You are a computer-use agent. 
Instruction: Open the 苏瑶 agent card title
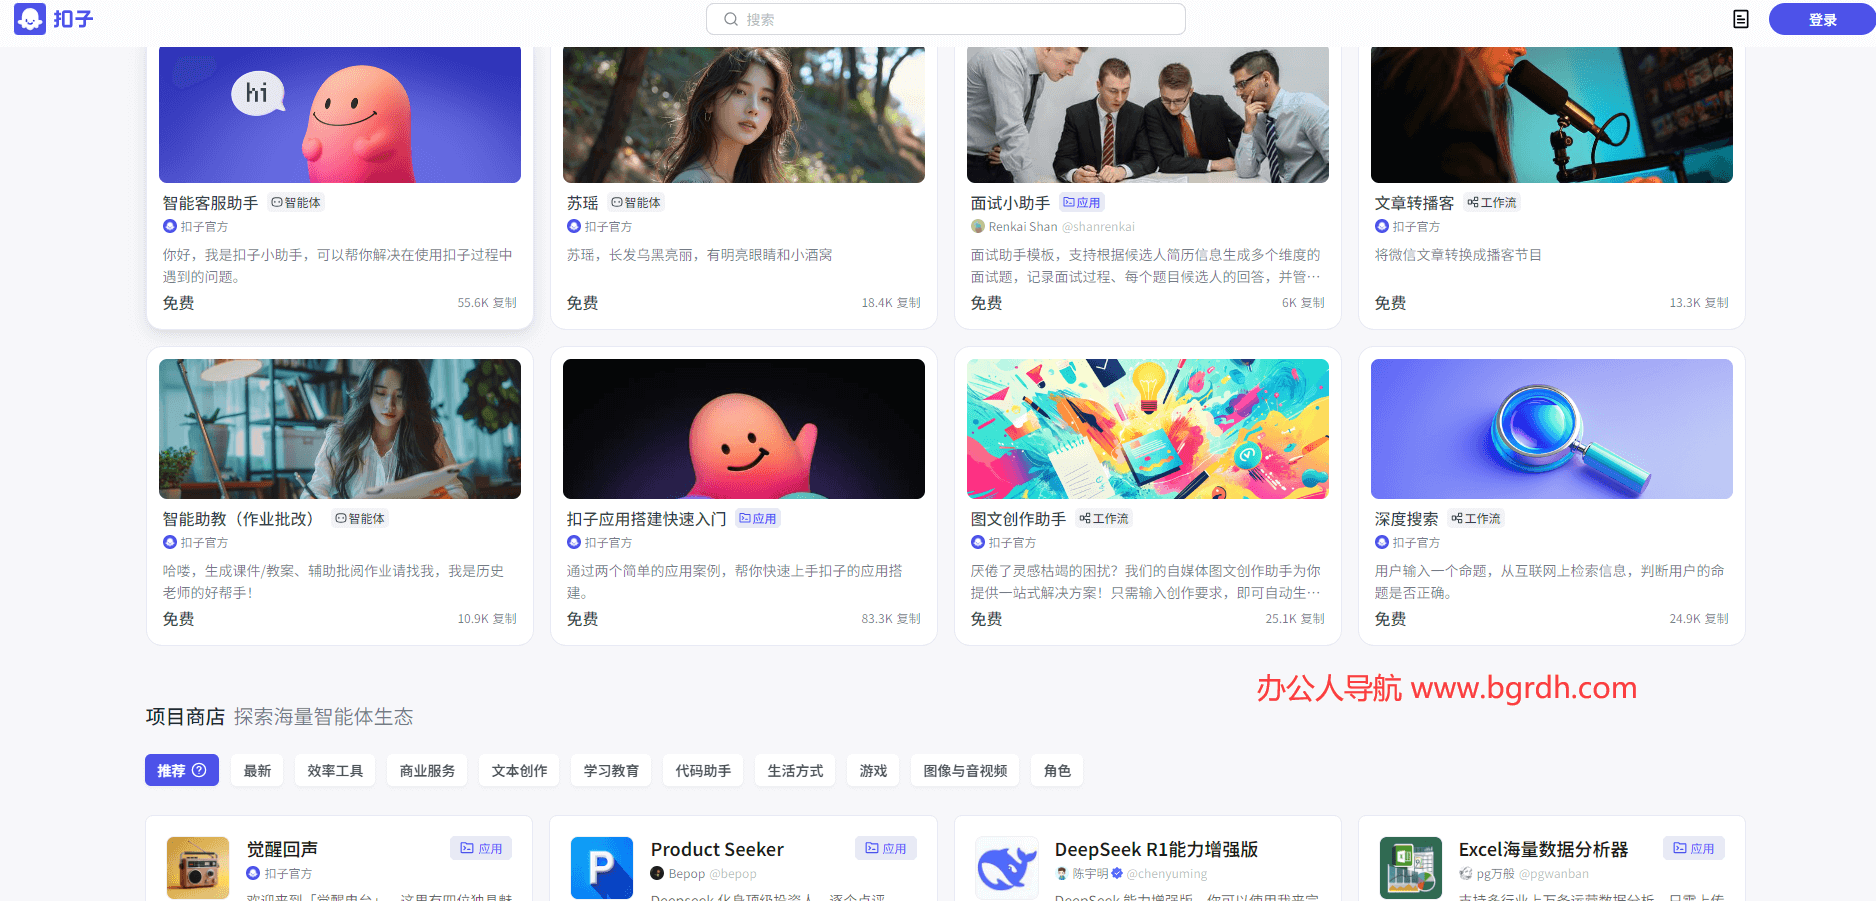[x=583, y=202]
